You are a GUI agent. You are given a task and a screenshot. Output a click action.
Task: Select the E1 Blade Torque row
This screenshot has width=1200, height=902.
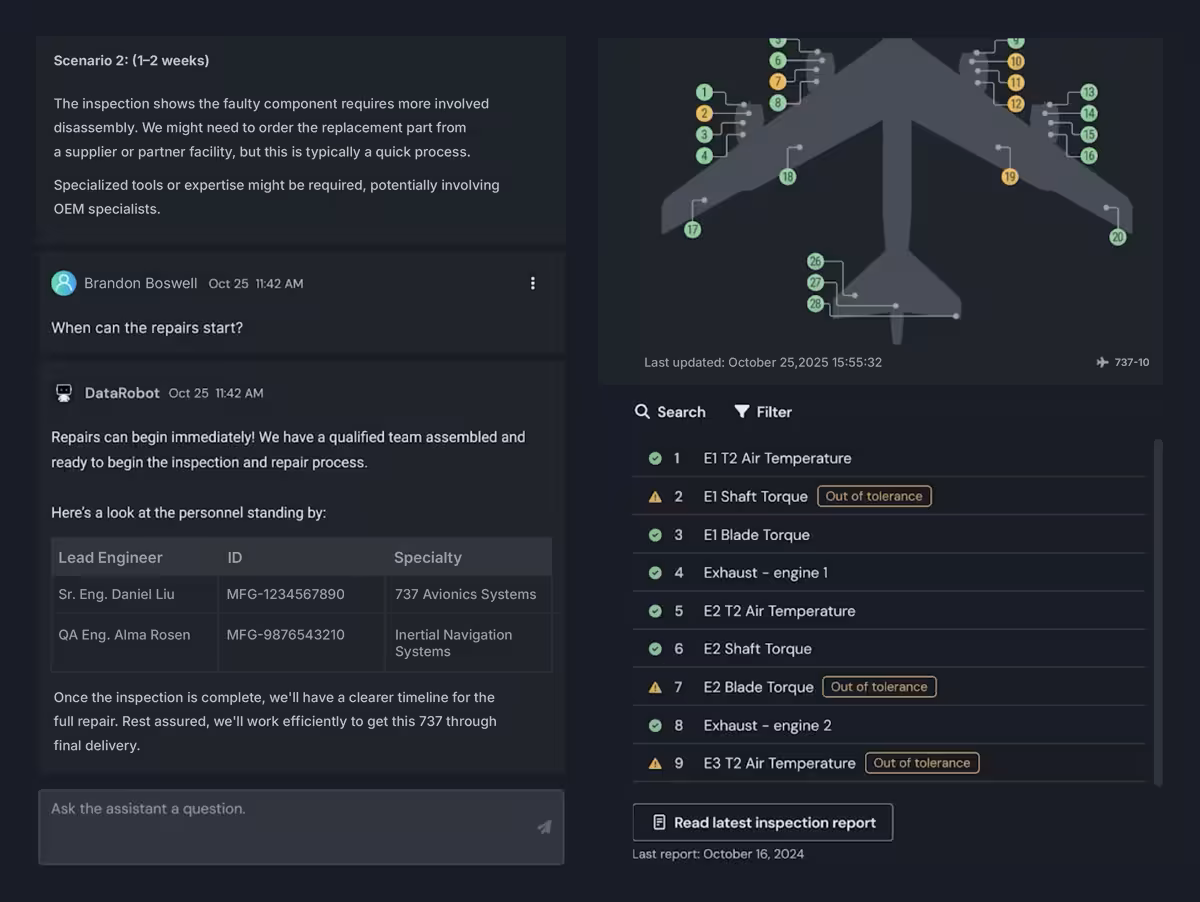point(889,534)
